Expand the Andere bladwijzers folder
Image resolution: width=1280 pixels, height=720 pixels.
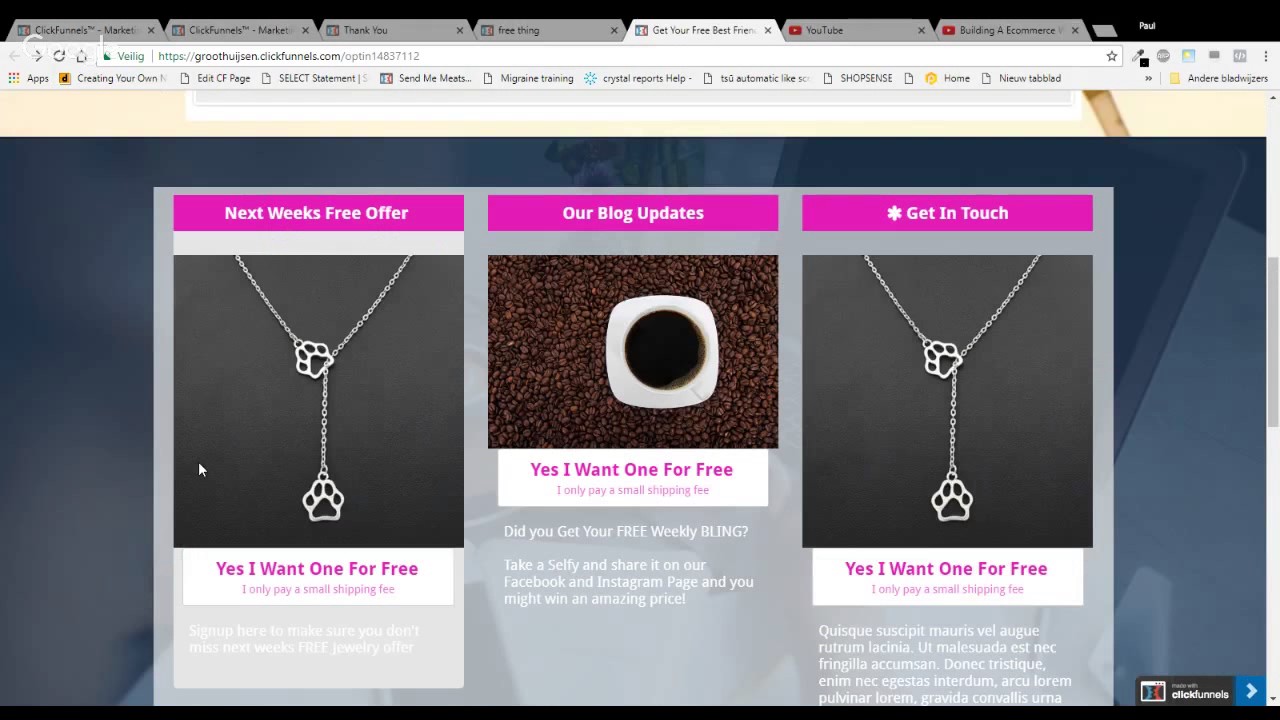(1218, 78)
